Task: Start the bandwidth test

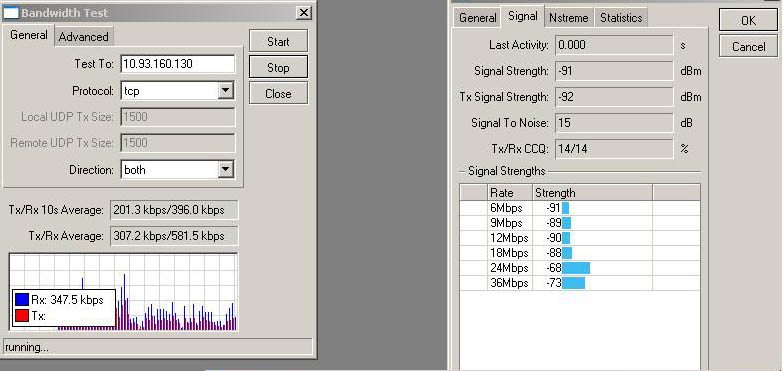Action: click(278, 41)
